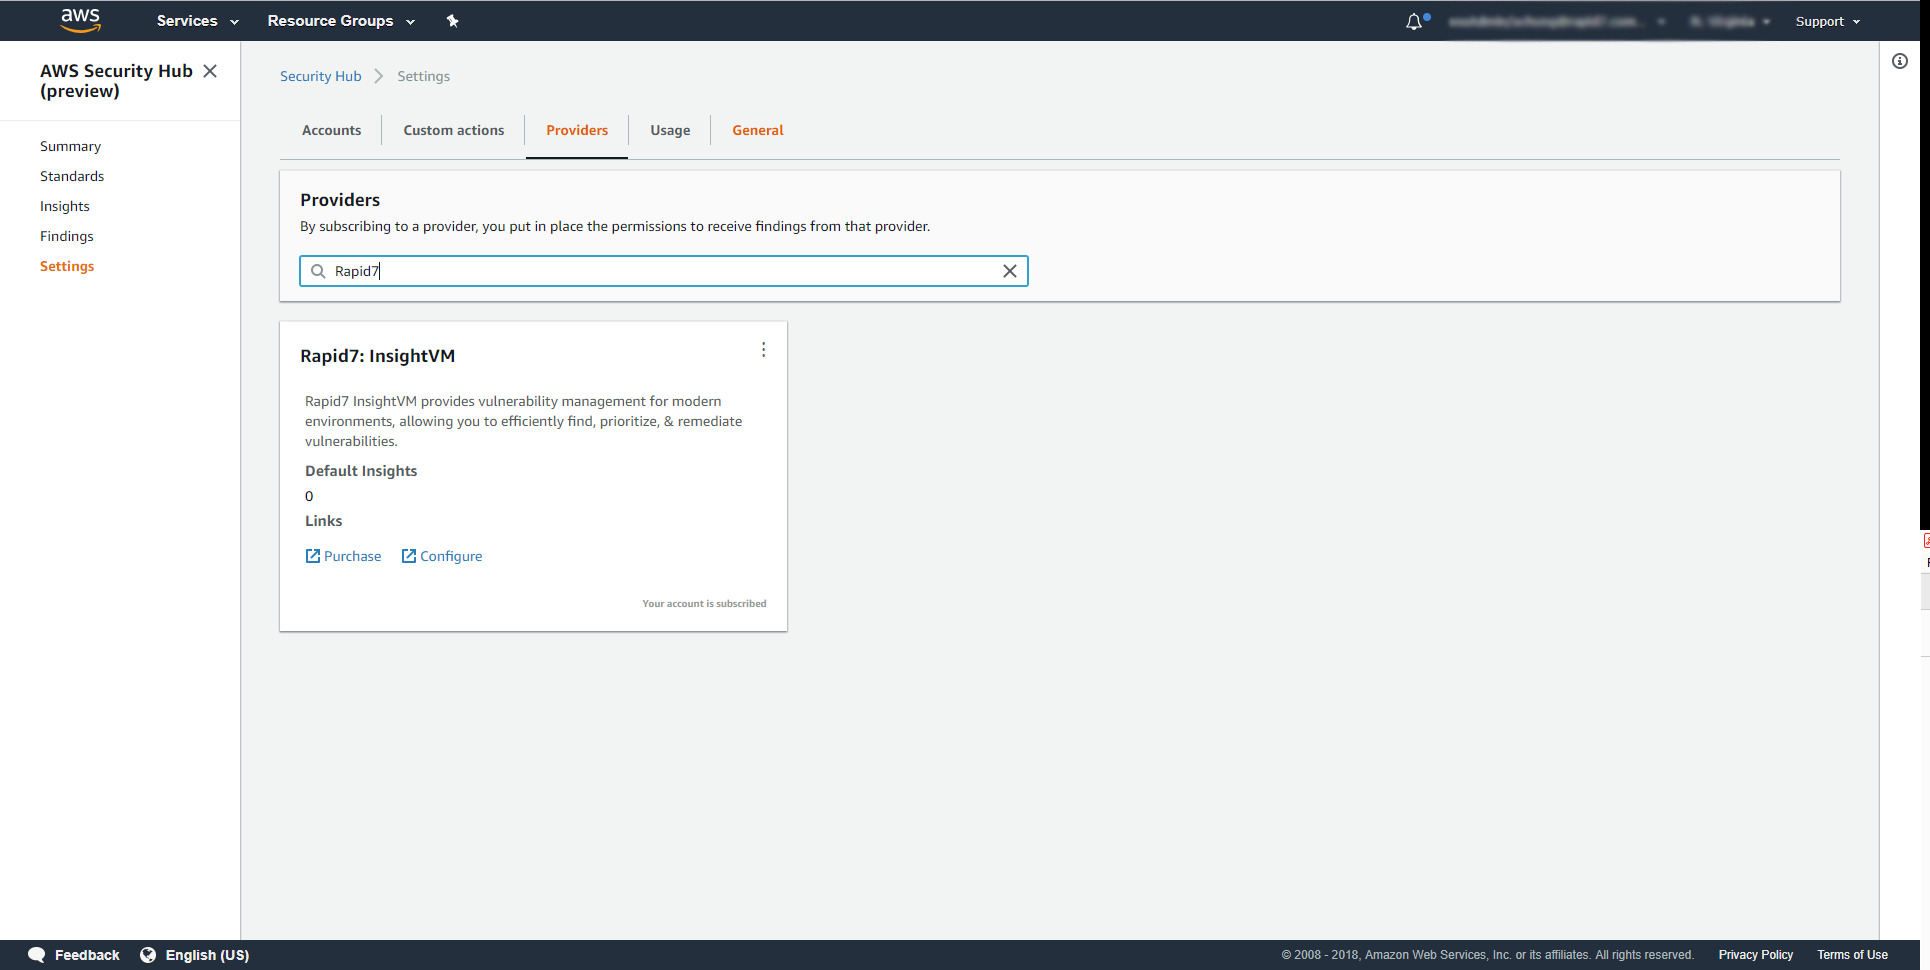
Task: Click the globe language icon
Action: (148, 955)
